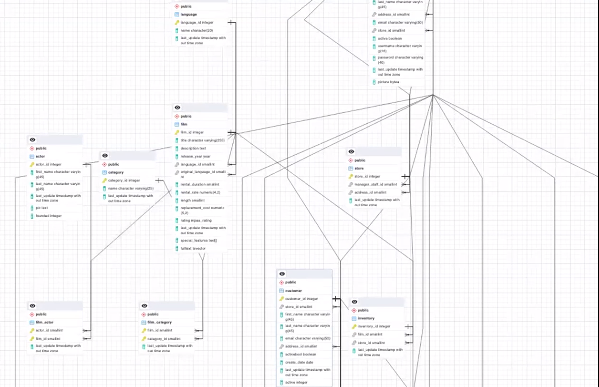Click the key icon beside film_id in film_category table
Screen dimensions: 599x387
click(x=144, y=330)
